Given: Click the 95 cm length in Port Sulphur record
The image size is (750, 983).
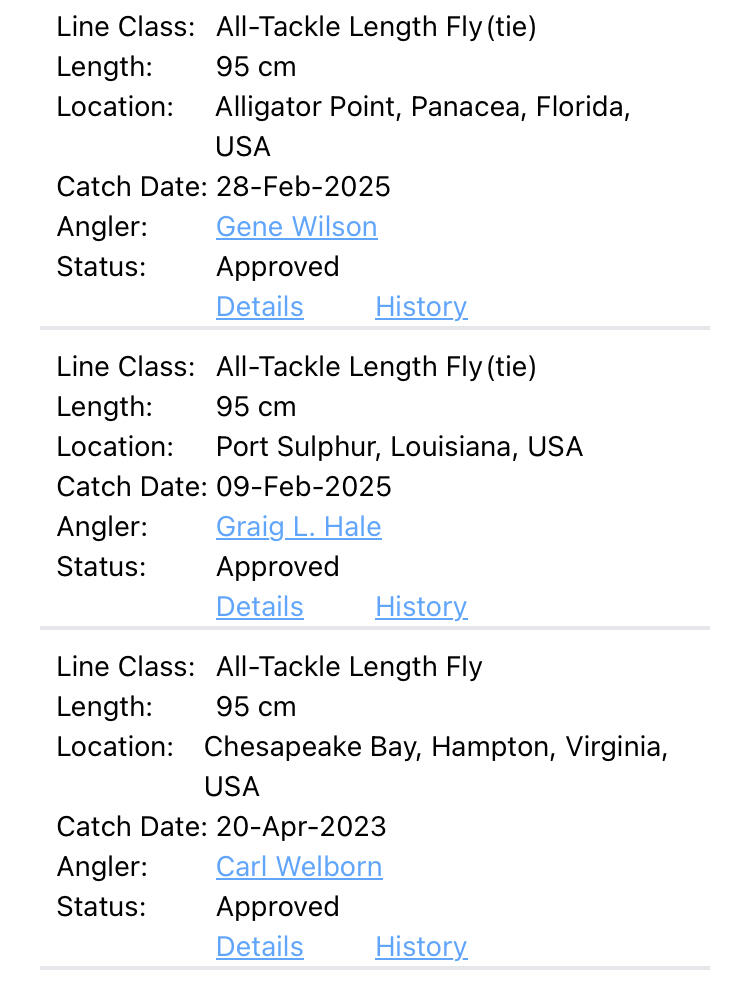Looking at the screenshot, I should point(256,407).
